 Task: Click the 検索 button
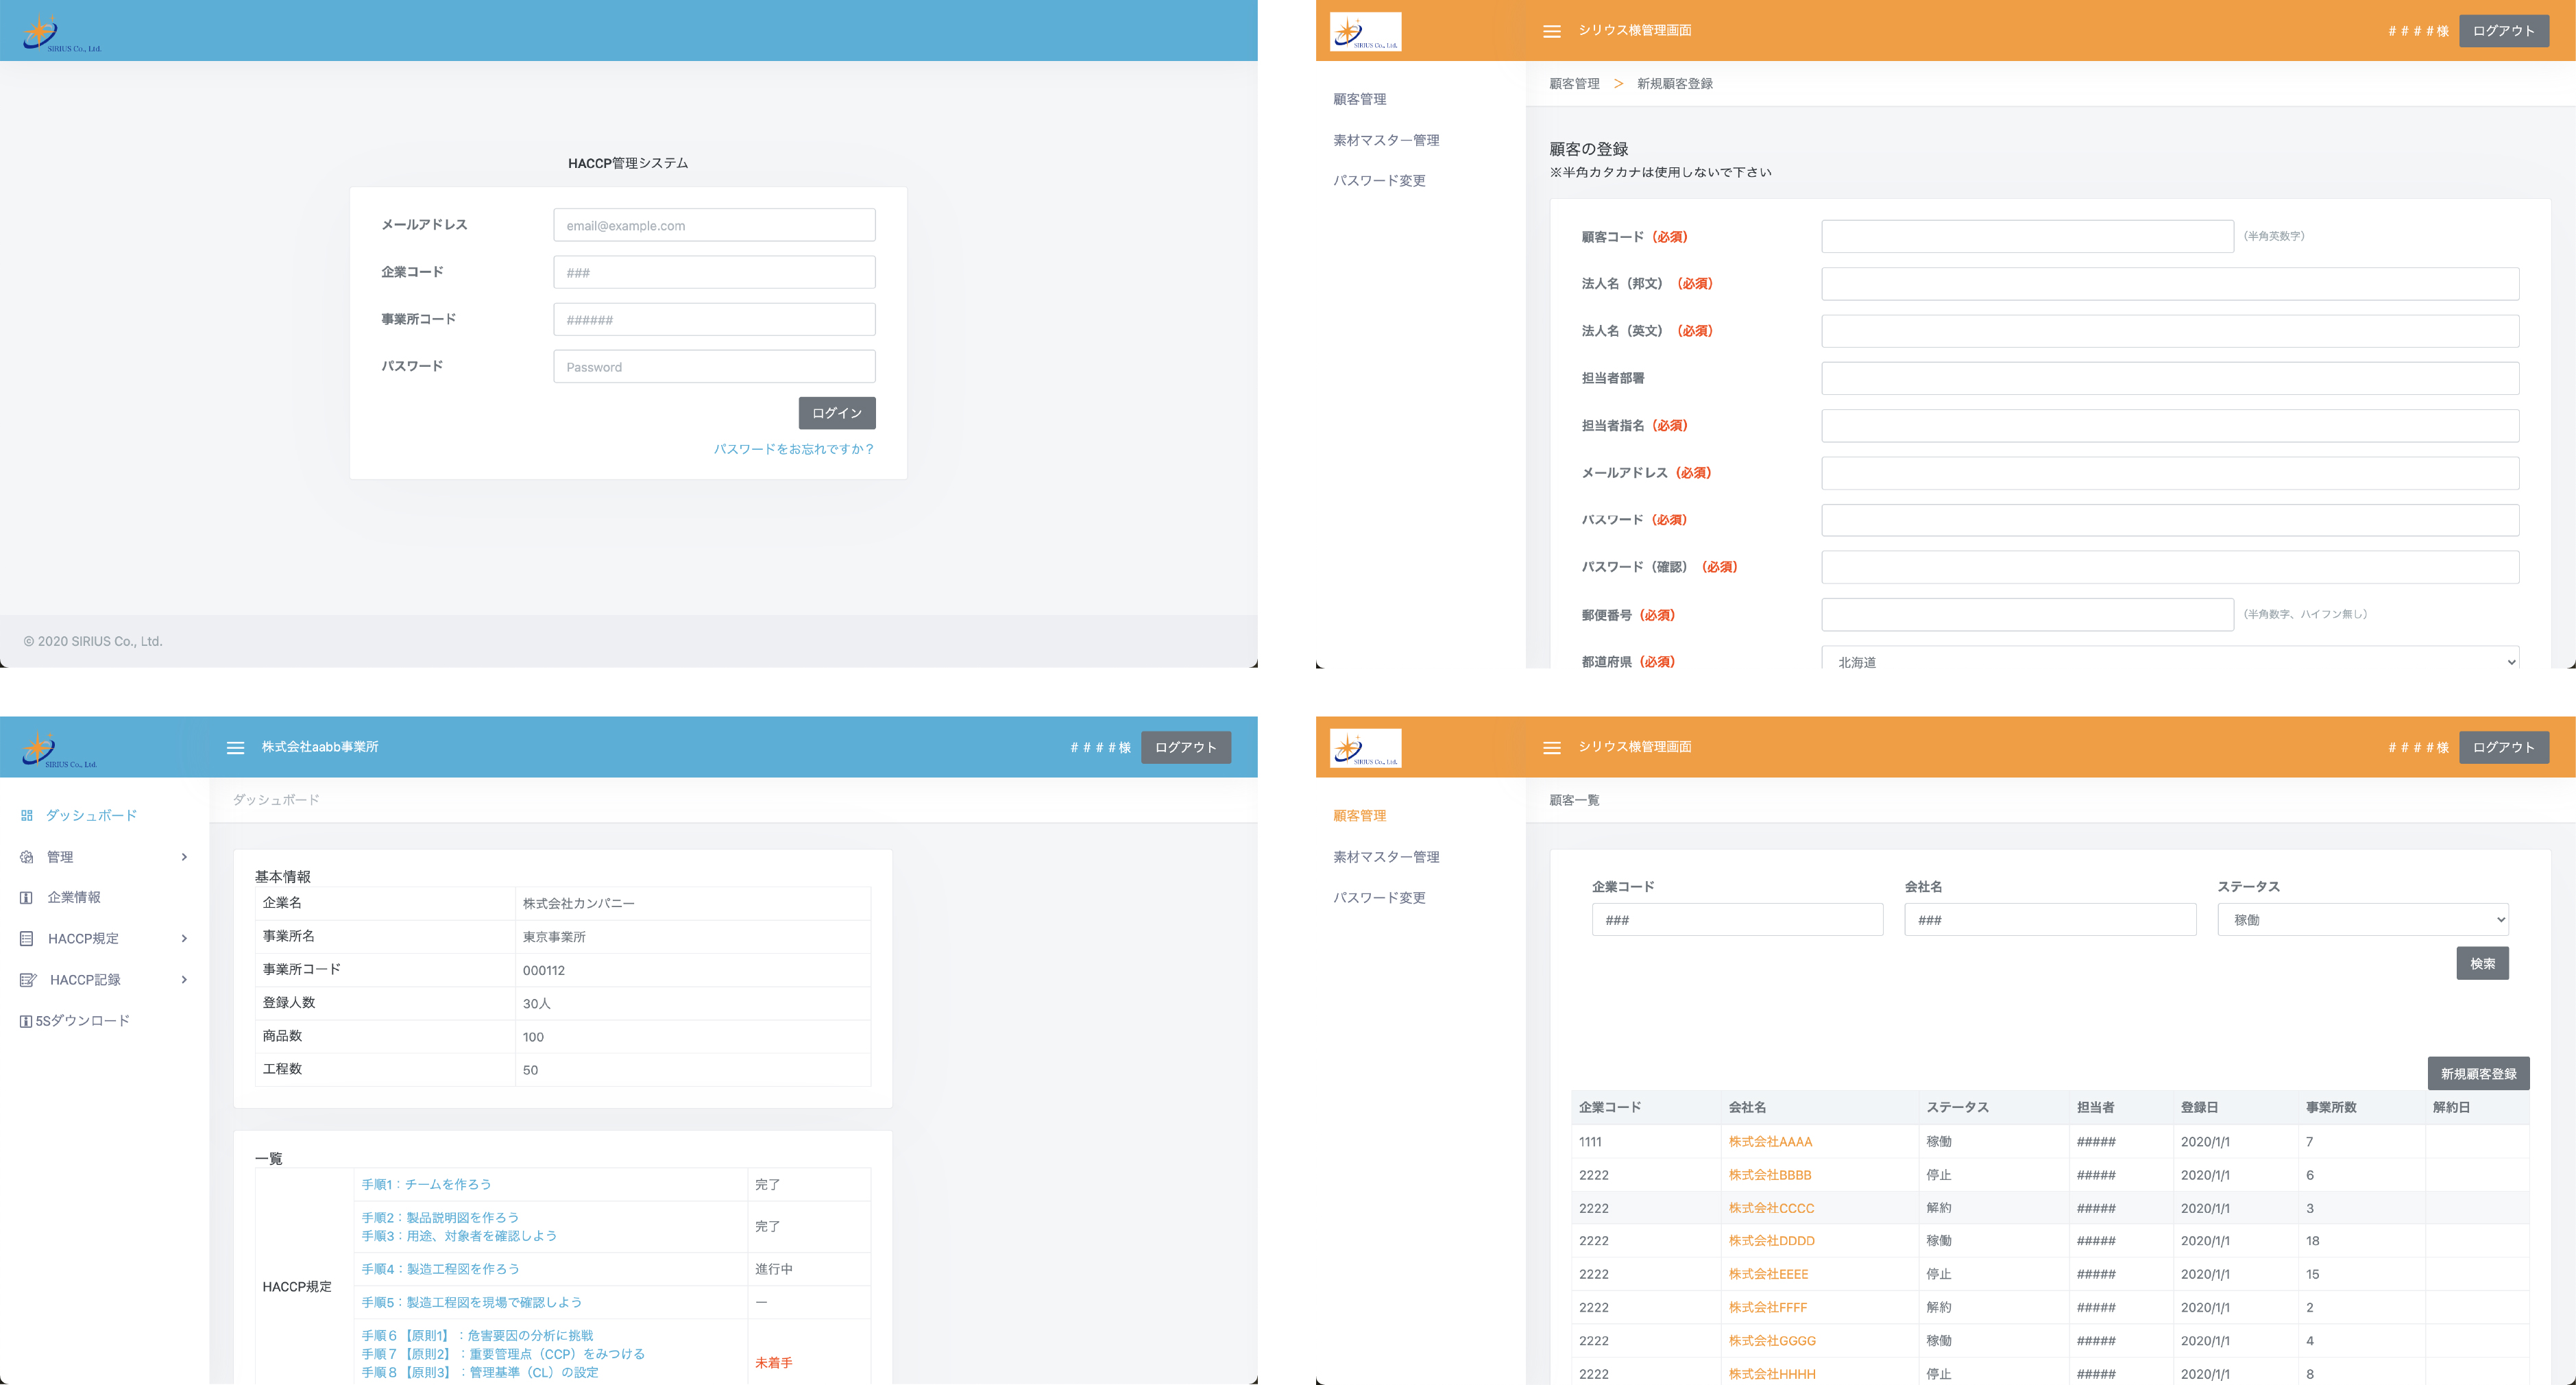[x=2482, y=964]
